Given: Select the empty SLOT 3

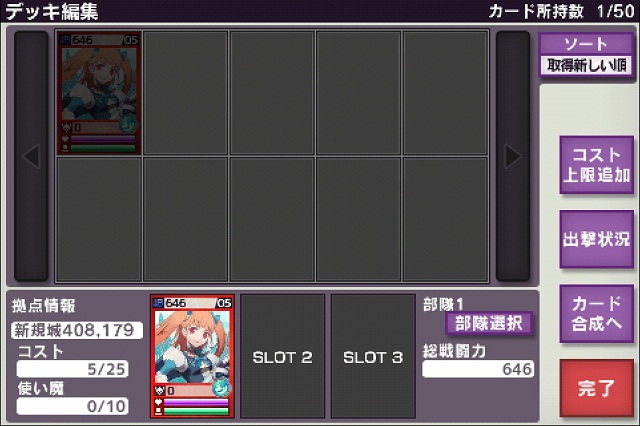Looking at the screenshot, I should tap(373, 356).
